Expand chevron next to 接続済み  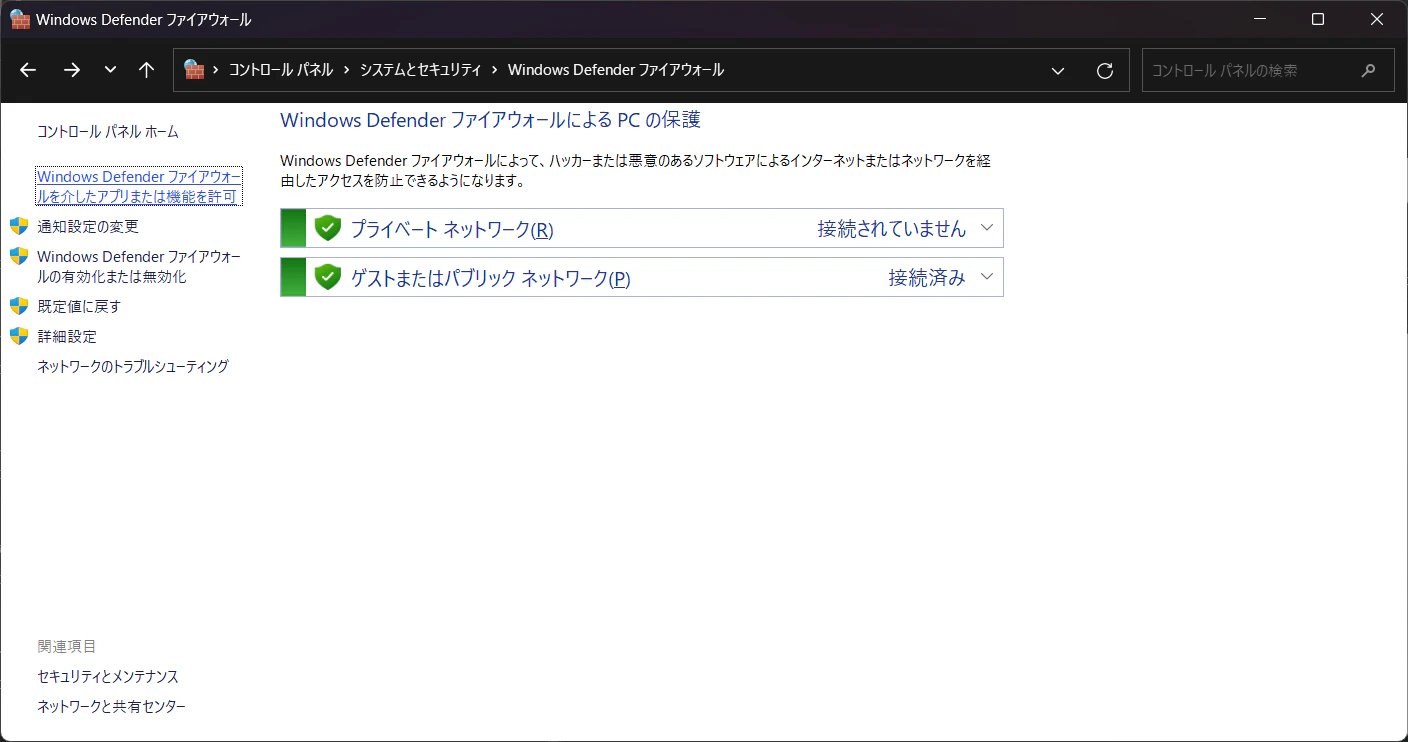pos(987,277)
